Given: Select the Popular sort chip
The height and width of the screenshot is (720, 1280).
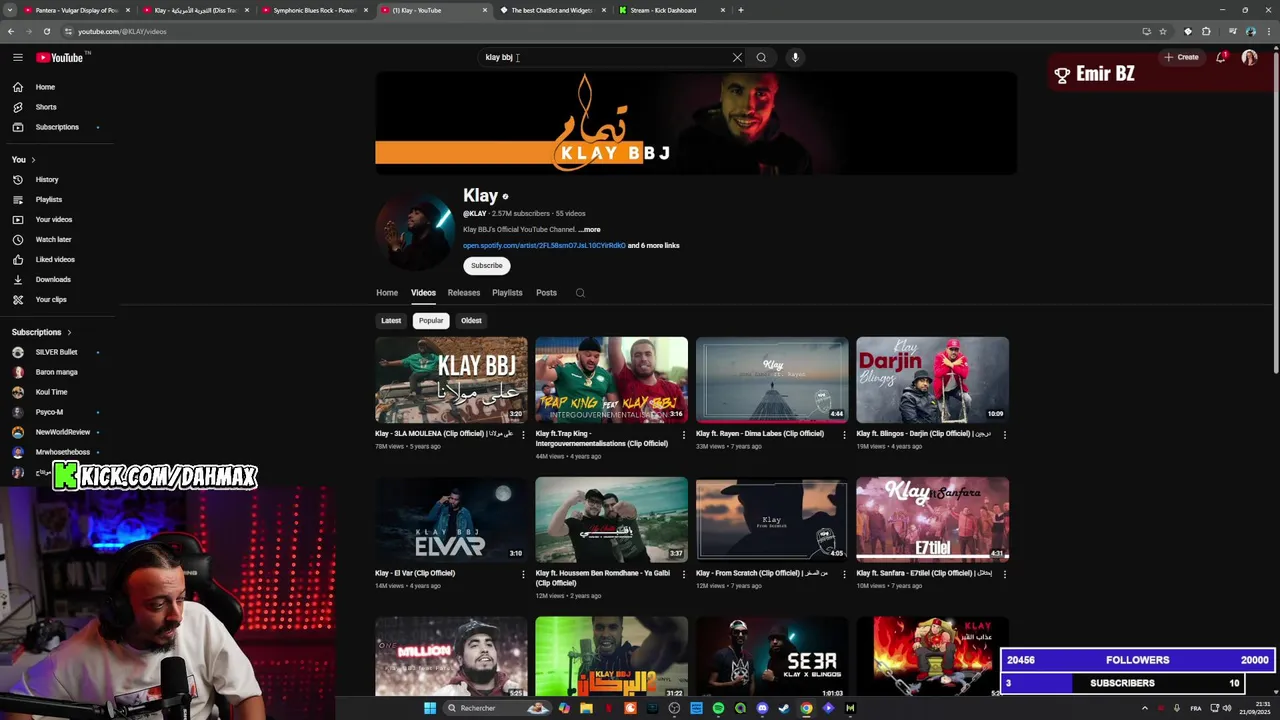Looking at the screenshot, I should click(x=431, y=321).
